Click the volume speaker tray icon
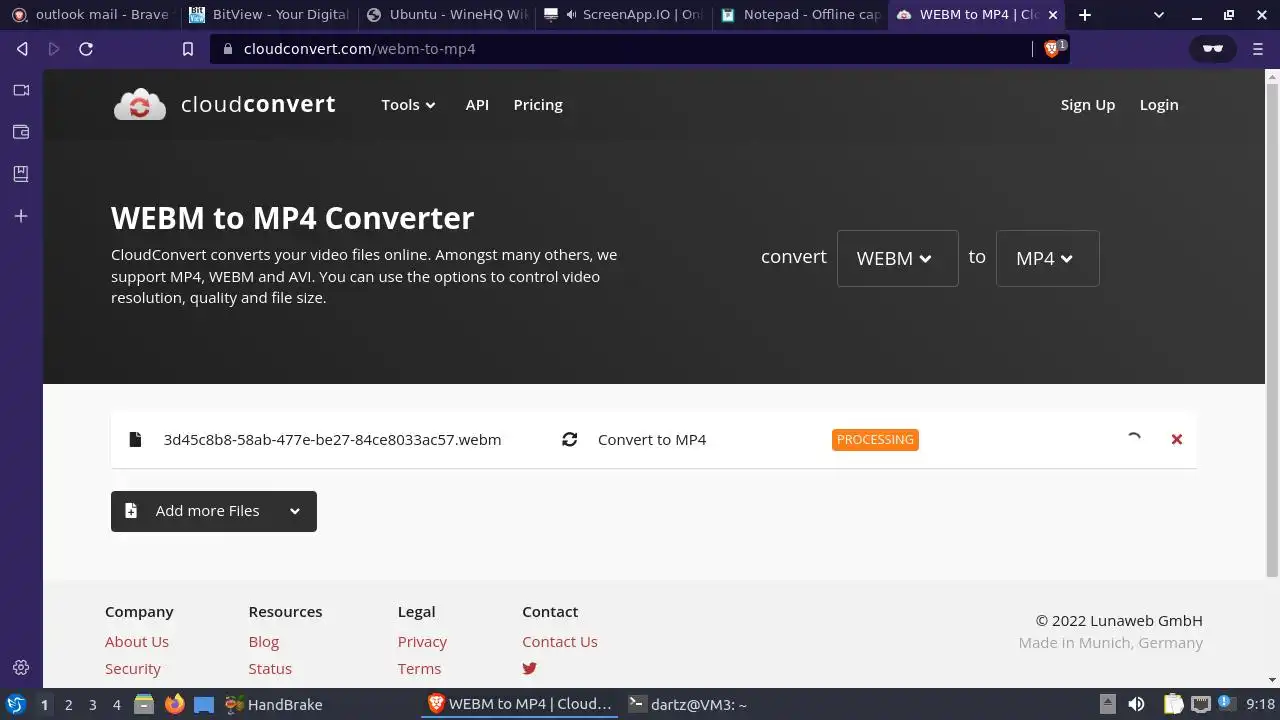The image size is (1280, 720). pos(1136,704)
